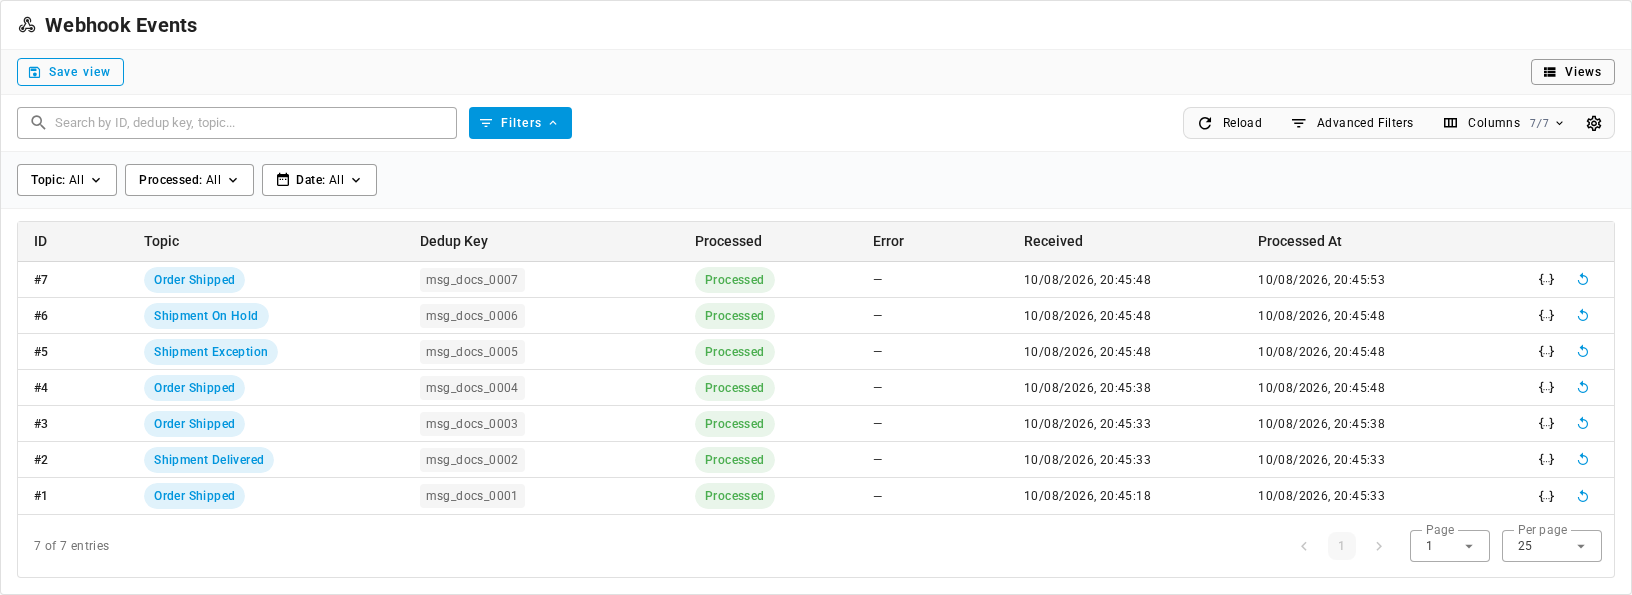View JSON payload for event #4

tap(1546, 388)
